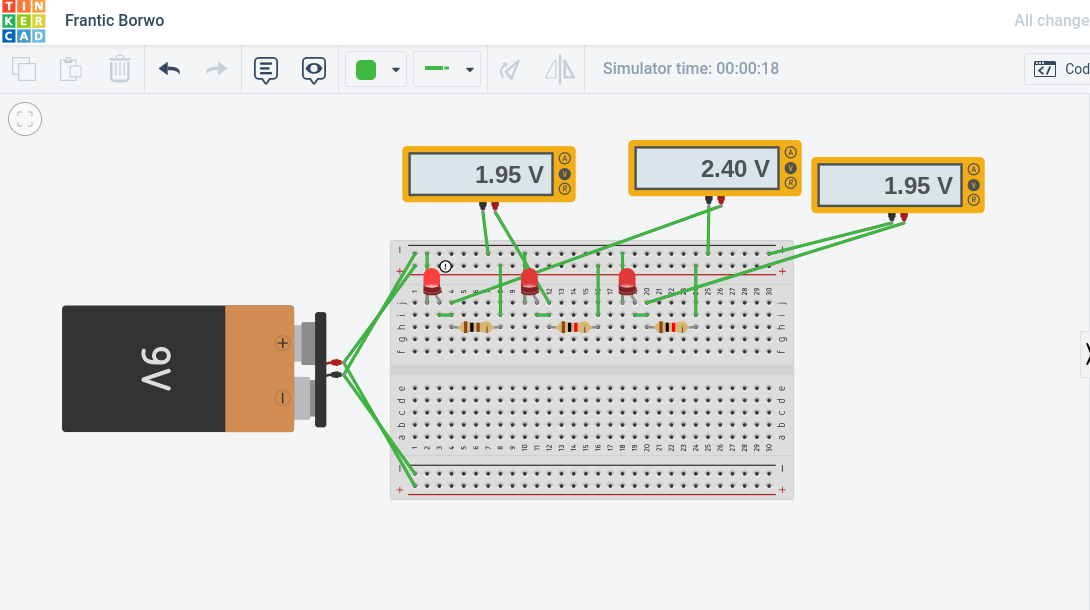Select the first resistor on breadboard
Image resolution: width=1090 pixels, height=610 pixels.
(x=476, y=327)
